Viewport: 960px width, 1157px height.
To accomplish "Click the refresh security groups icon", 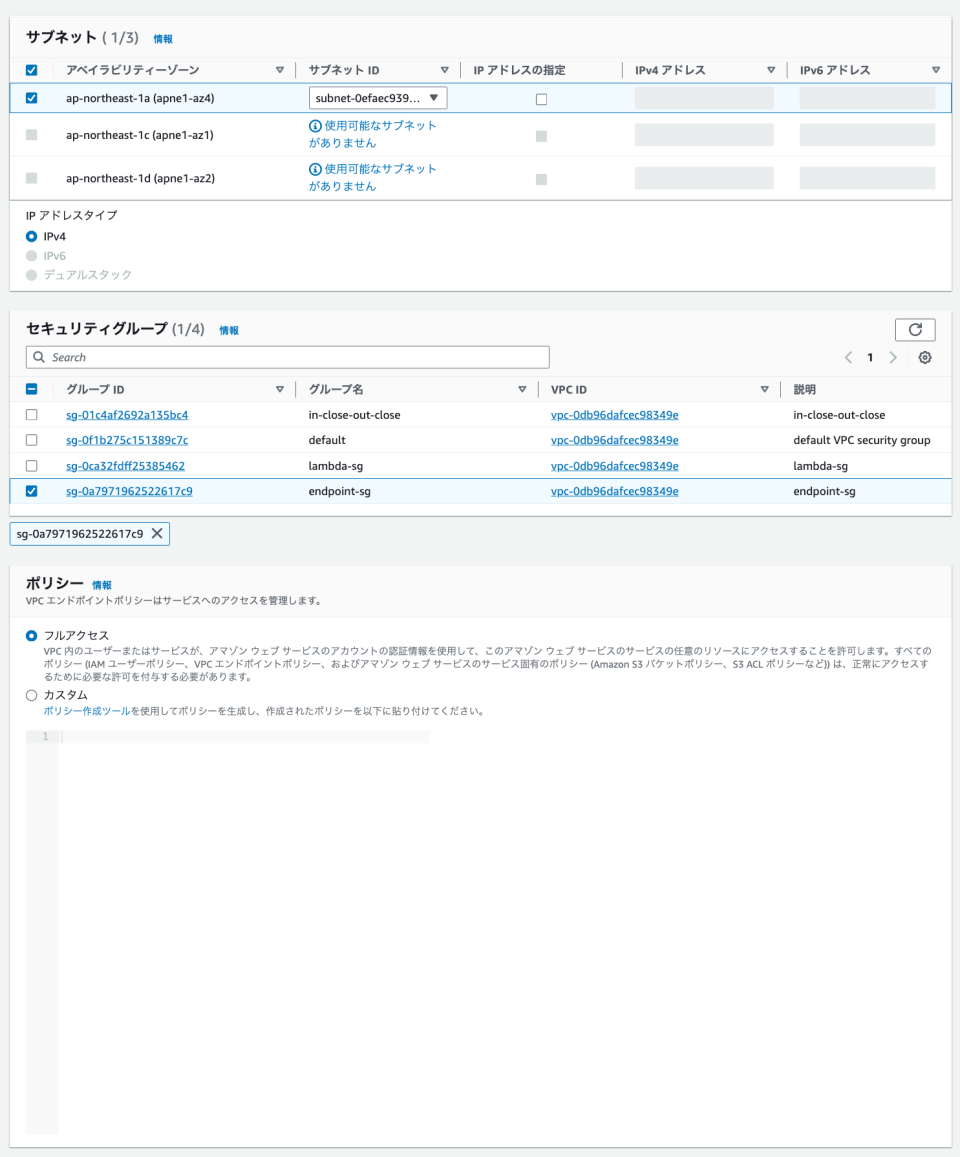I will 915,330.
